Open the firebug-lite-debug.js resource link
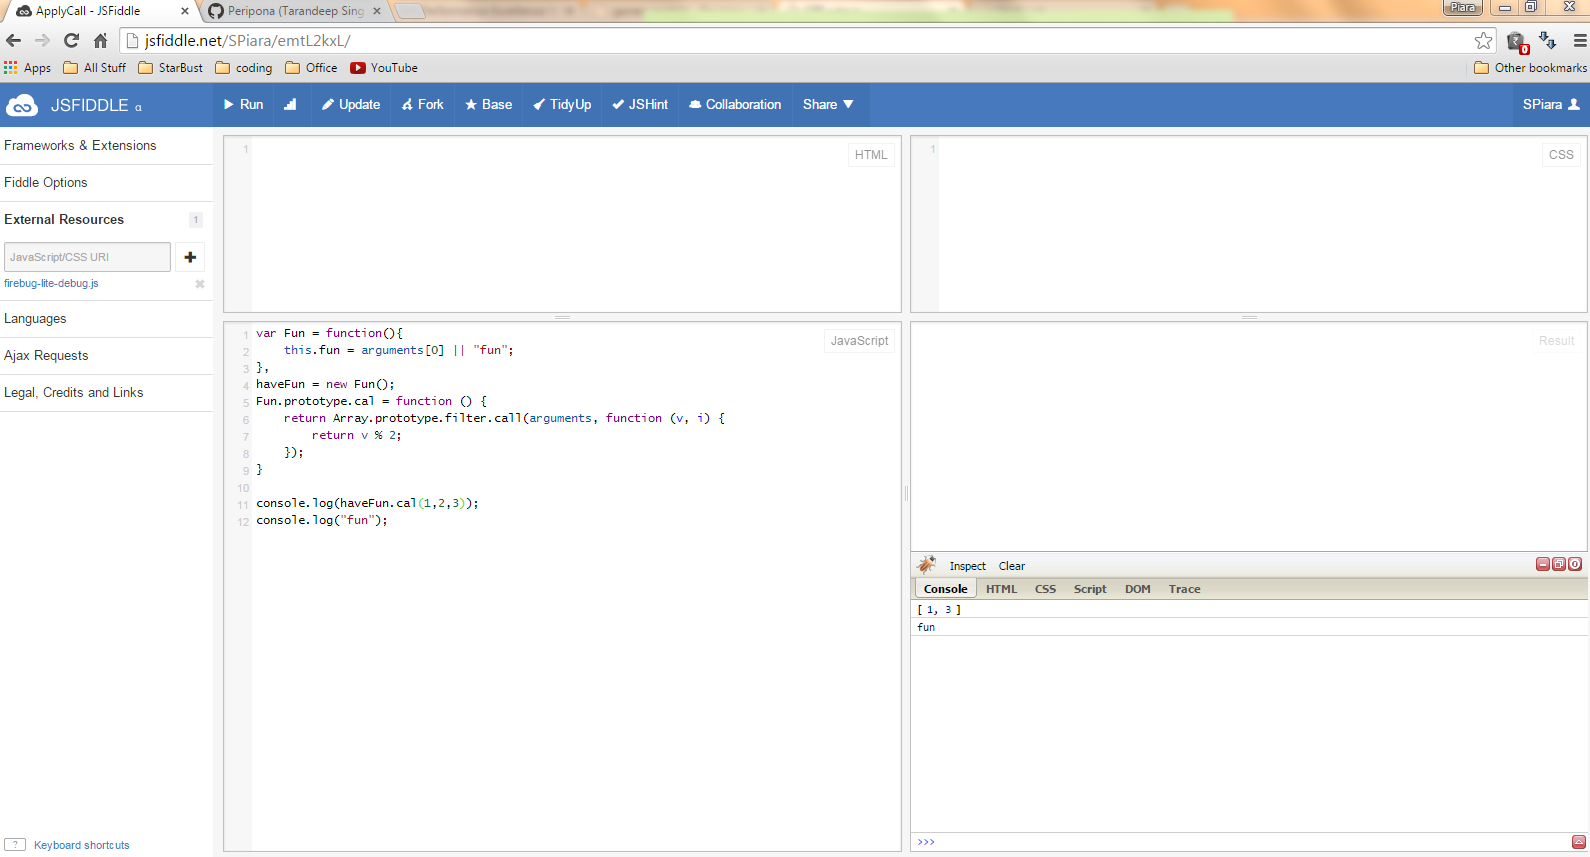This screenshot has height=857, width=1590. point(51,283)
